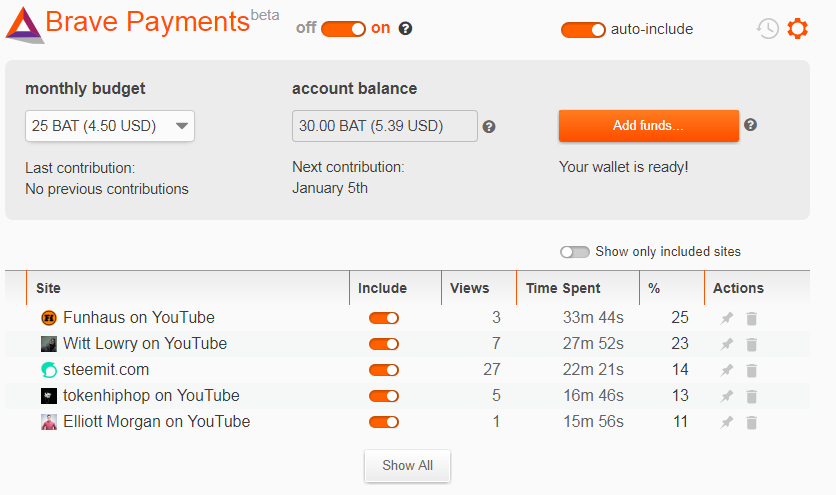Viewport: 836px width, 495px height.
Task: Click the Elliott Morgan channel avatar
Action: point(49,422)
